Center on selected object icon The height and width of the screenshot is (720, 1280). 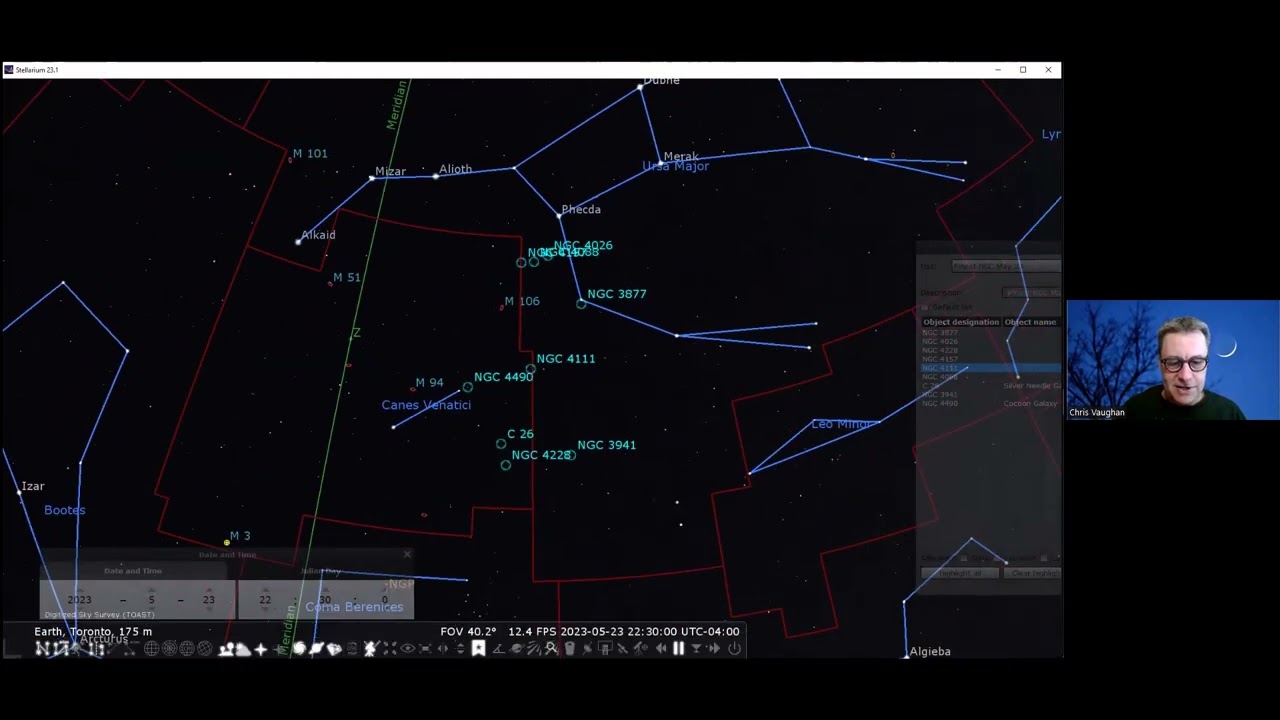click(389, 648)
